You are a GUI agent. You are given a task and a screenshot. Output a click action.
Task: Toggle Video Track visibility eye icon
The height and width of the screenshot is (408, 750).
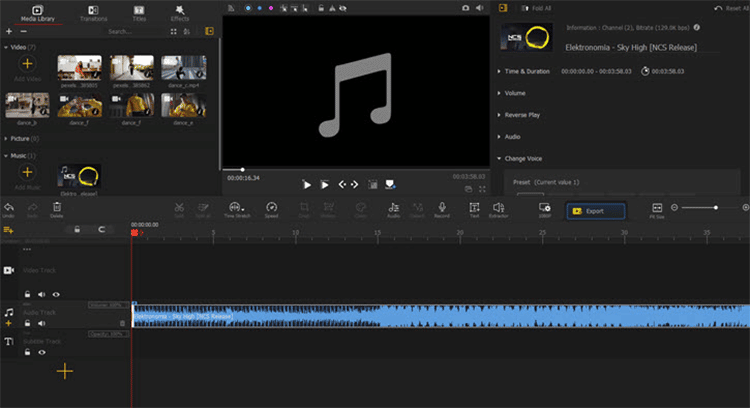point(56,295)
